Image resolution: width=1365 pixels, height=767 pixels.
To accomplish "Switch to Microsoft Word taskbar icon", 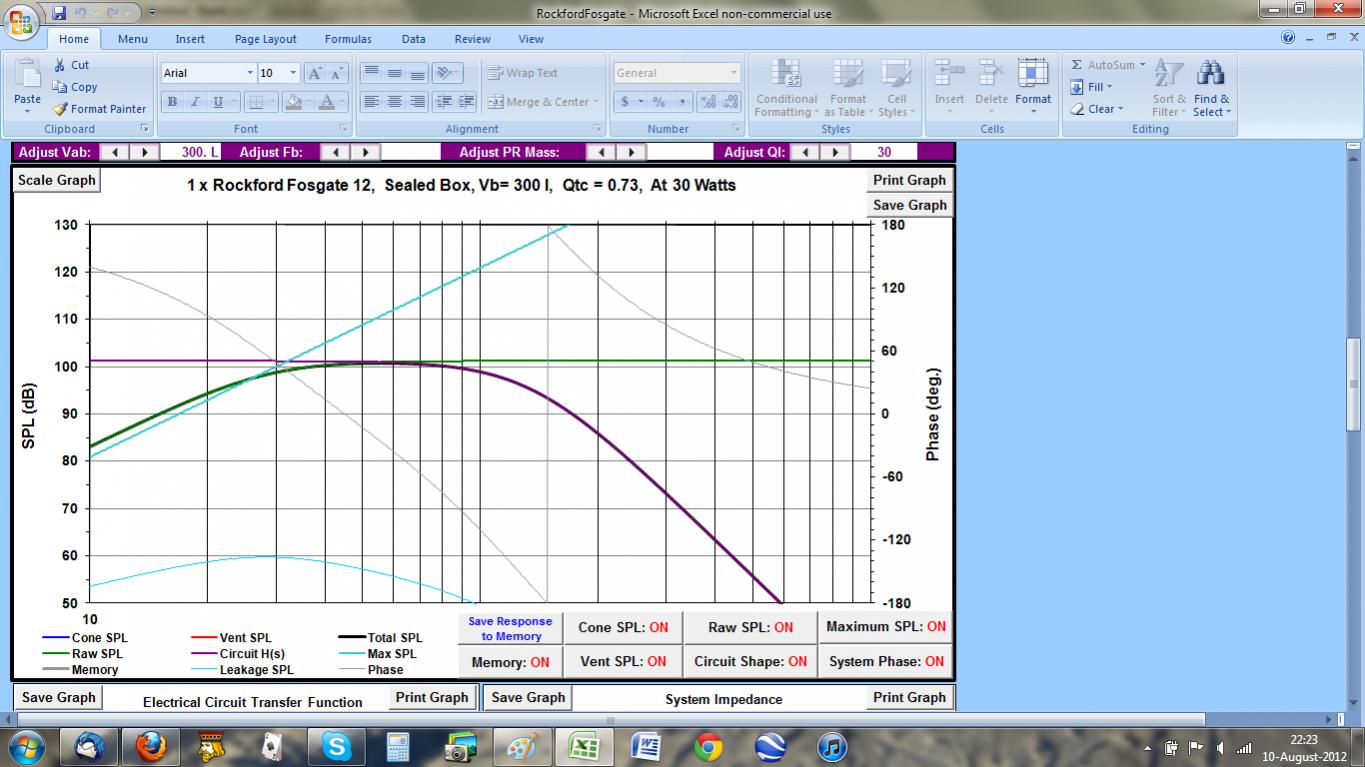I will [646, 747].
